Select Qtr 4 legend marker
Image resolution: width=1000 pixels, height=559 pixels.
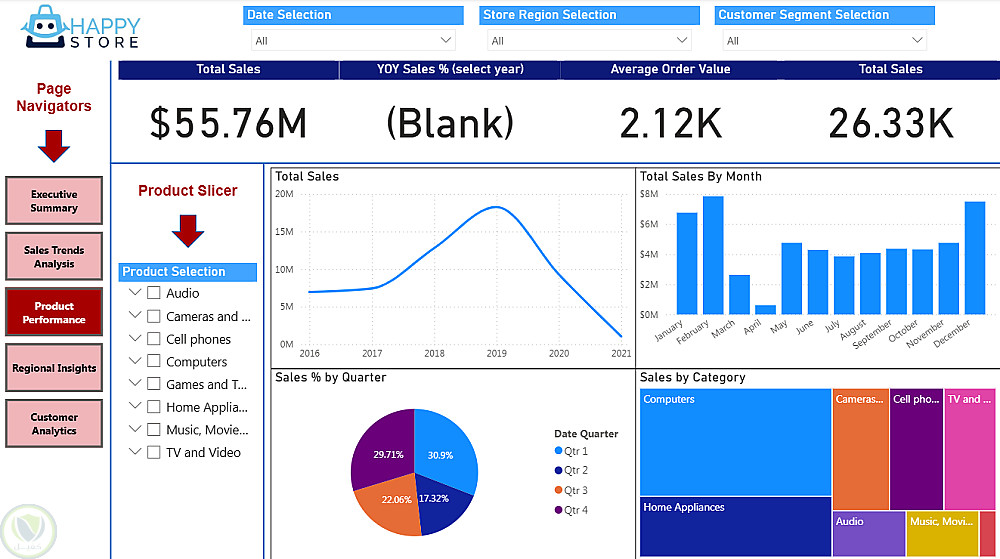pyautogui.click(x=559, y=510)
